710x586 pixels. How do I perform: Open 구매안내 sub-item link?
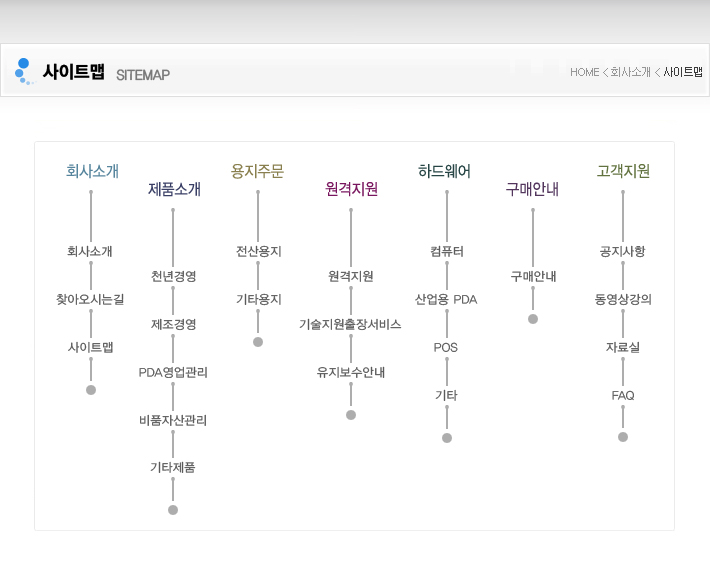[x=533, y=276]
